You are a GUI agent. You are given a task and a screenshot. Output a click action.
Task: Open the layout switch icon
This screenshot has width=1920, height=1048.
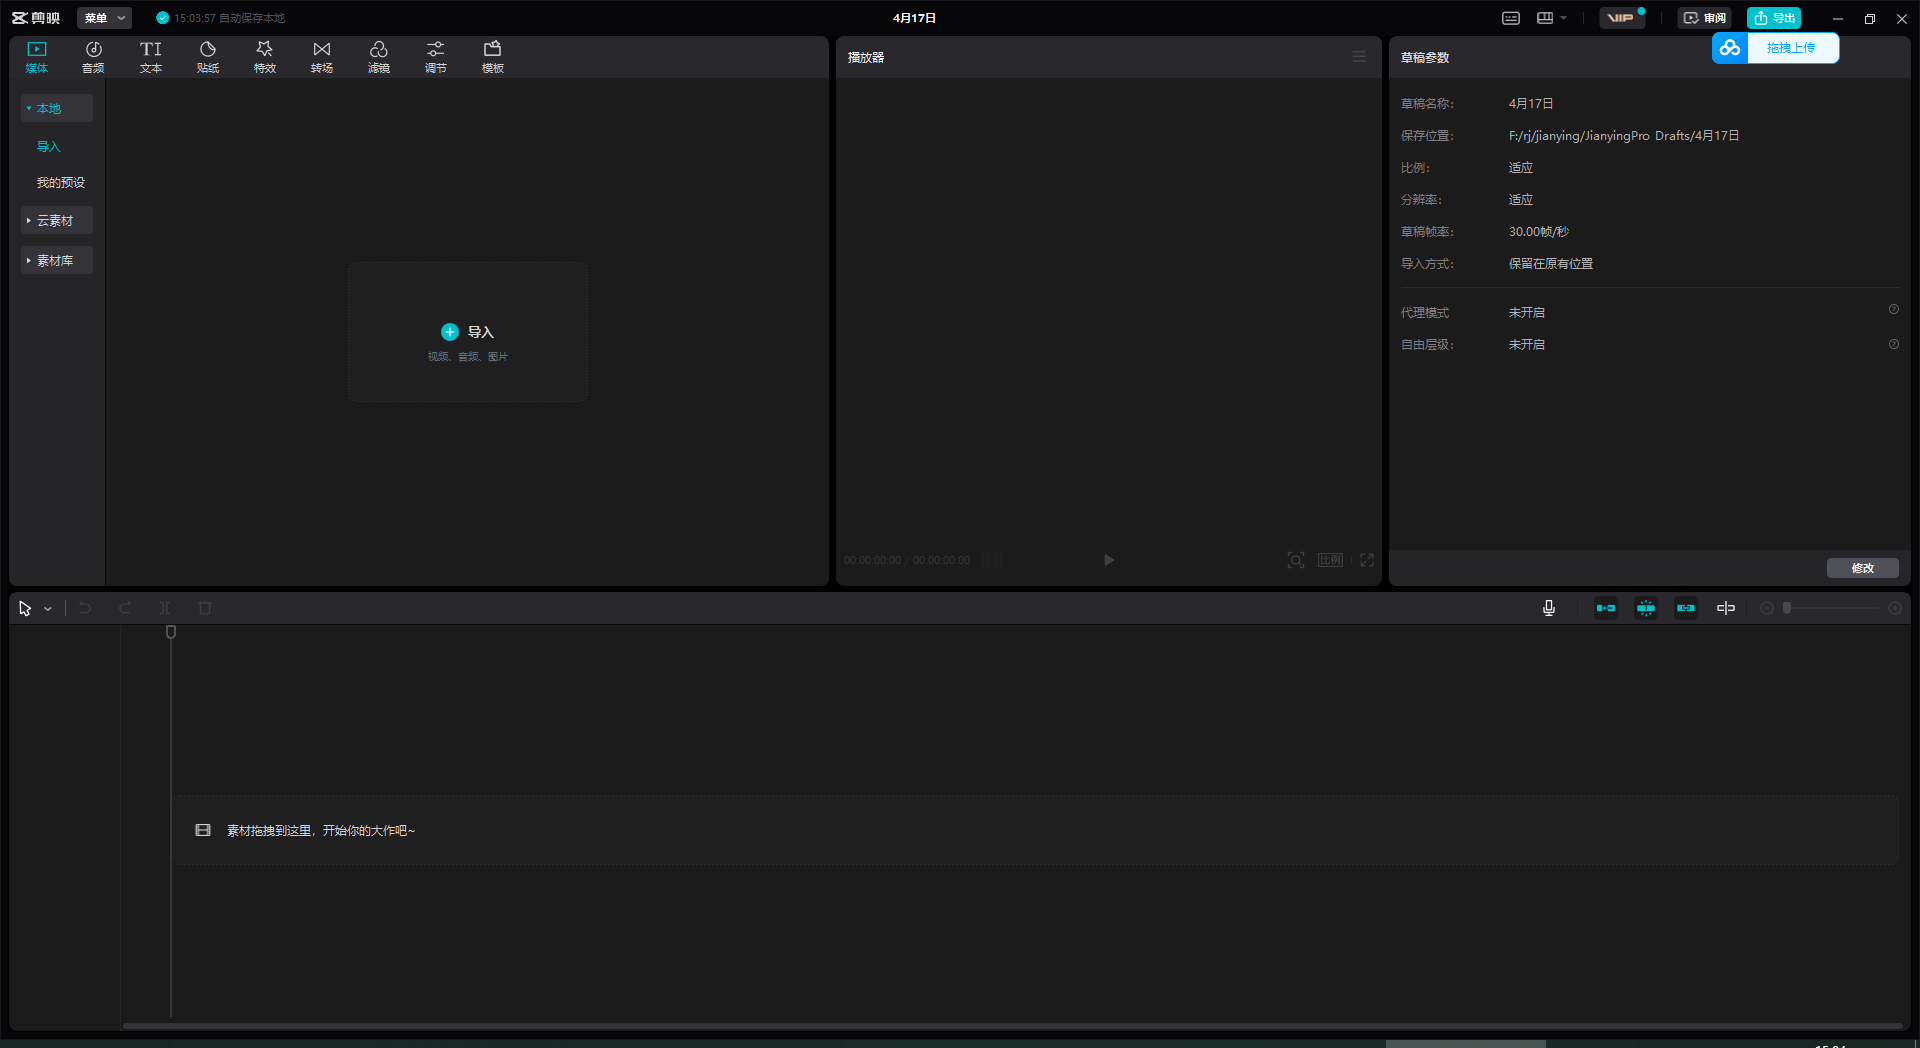coord(1545,18)
